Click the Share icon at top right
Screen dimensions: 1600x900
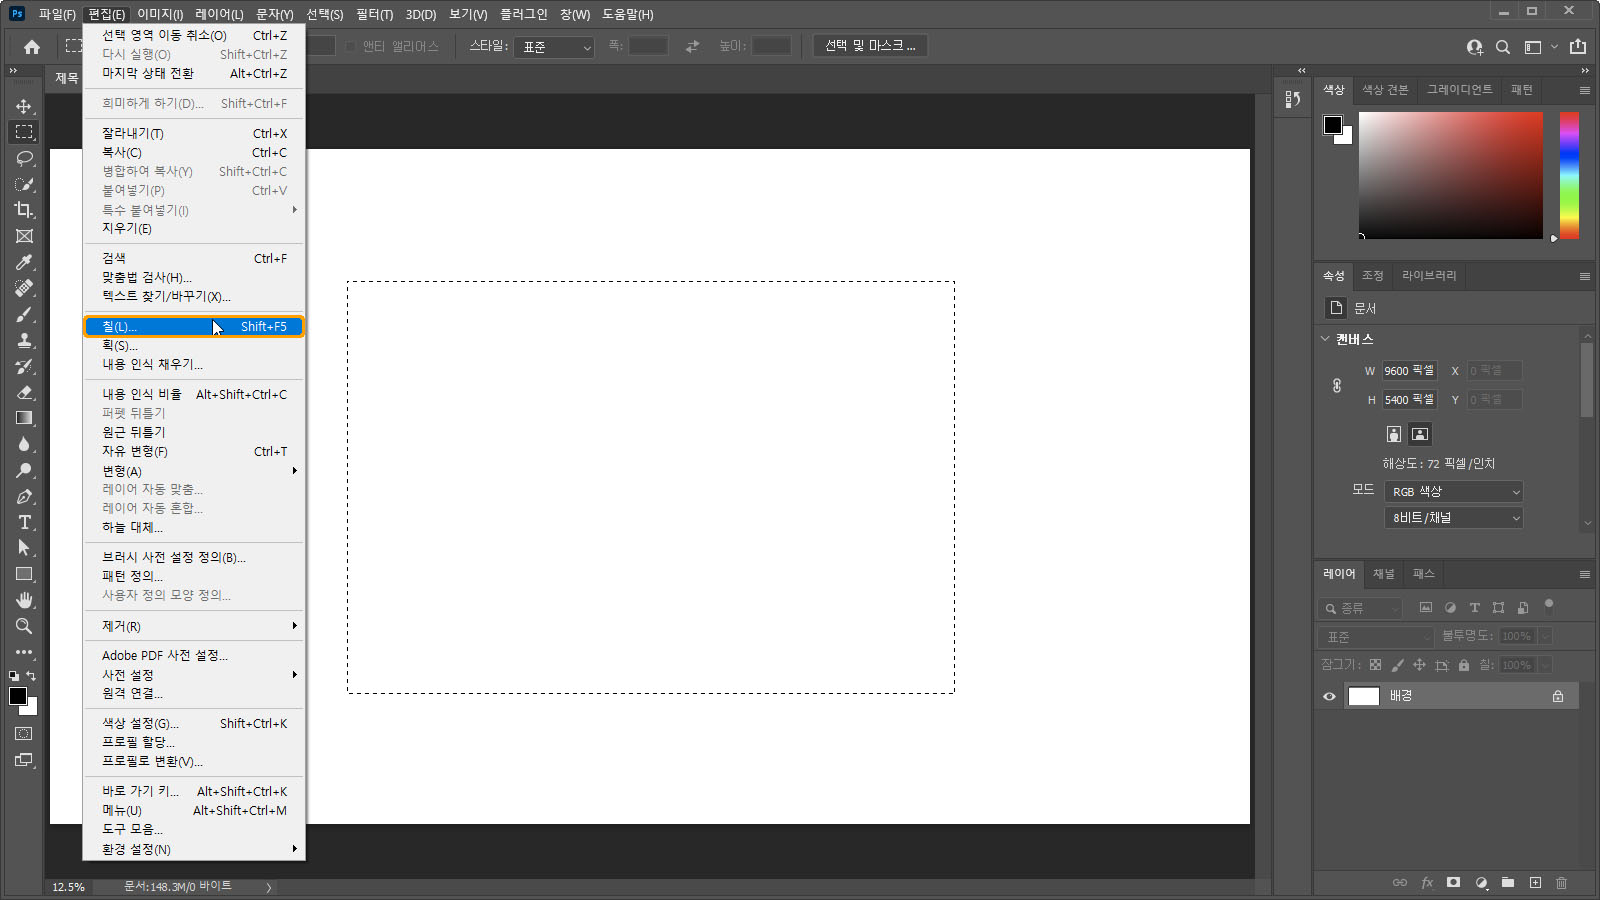[x=1578, y=47]
